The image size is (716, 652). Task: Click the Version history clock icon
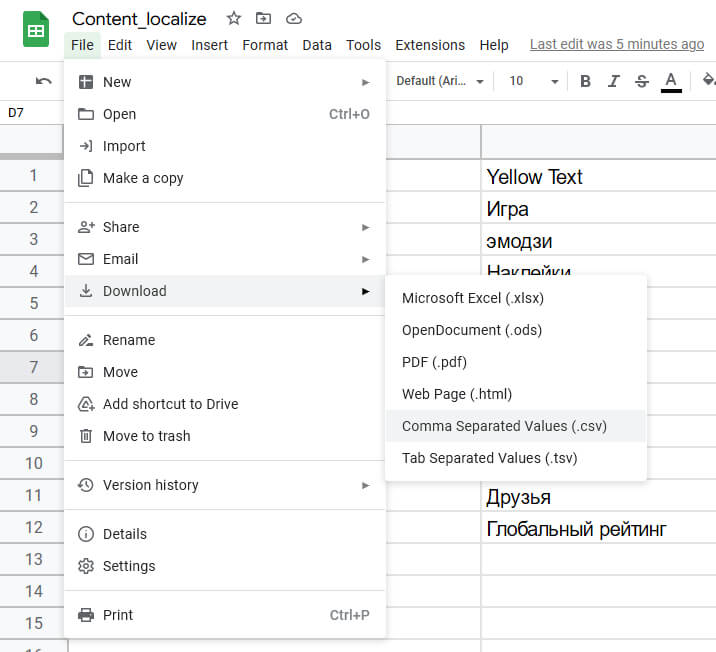86,485
